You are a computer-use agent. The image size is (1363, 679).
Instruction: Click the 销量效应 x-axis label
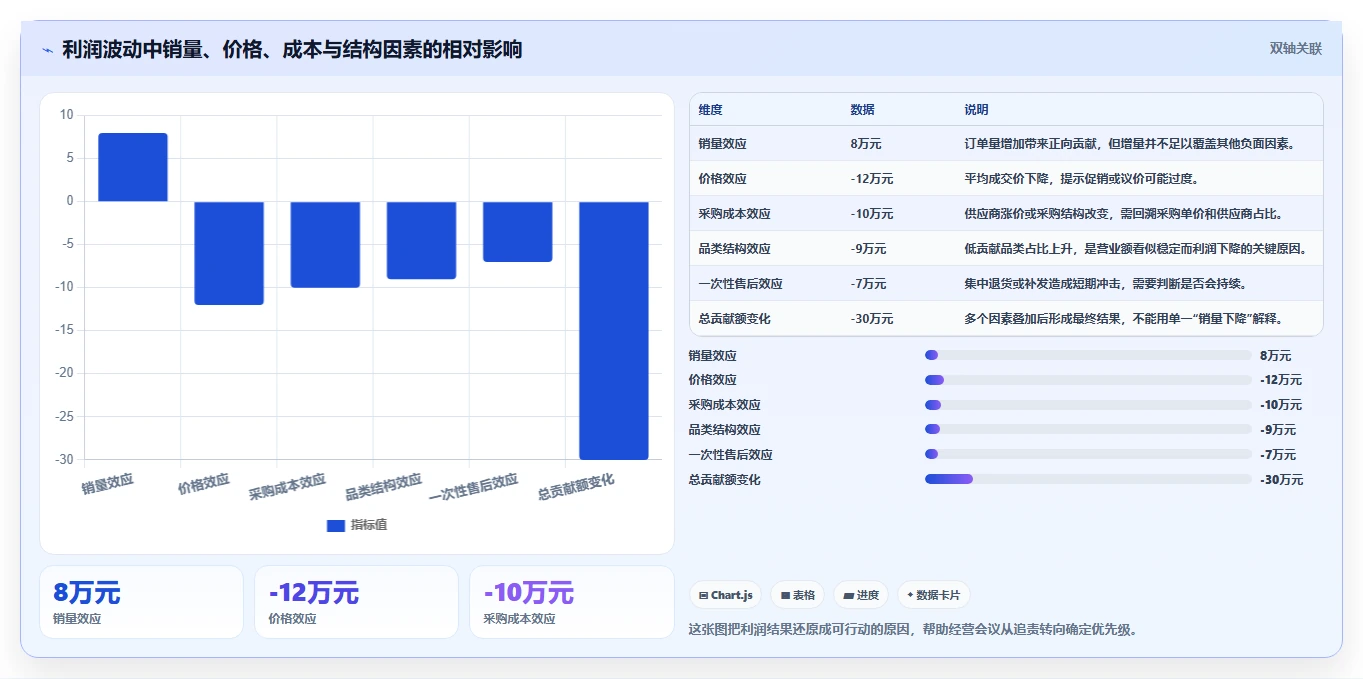click(107, 484)
